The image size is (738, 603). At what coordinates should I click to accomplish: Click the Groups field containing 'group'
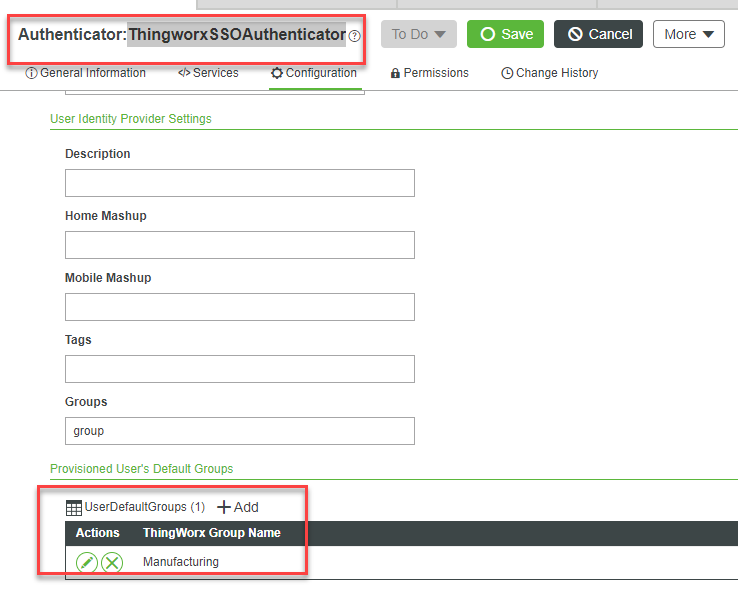[240, 431]
